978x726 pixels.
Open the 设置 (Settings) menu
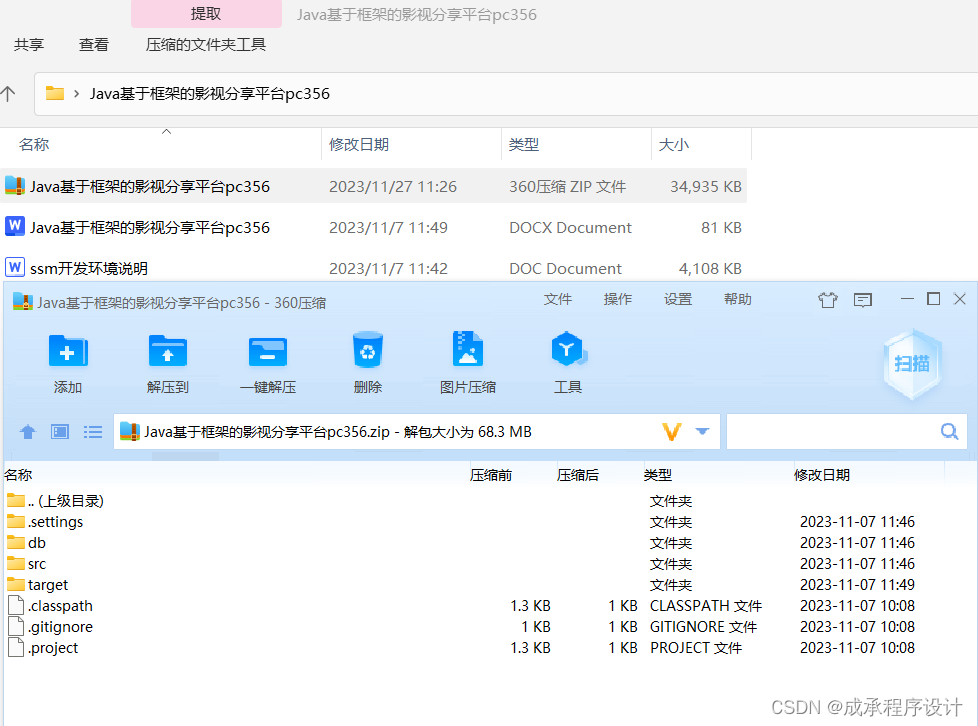pyautogui.click(x=677, y=299)
